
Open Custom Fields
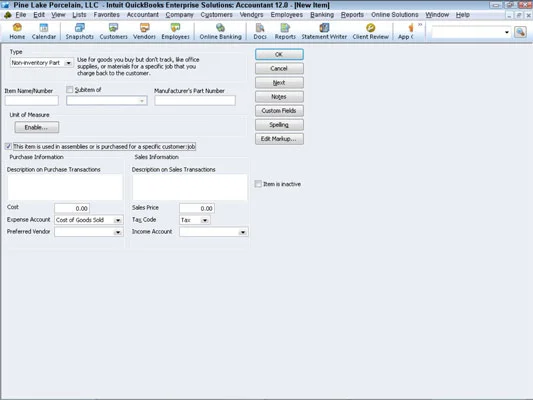point(279,111)
